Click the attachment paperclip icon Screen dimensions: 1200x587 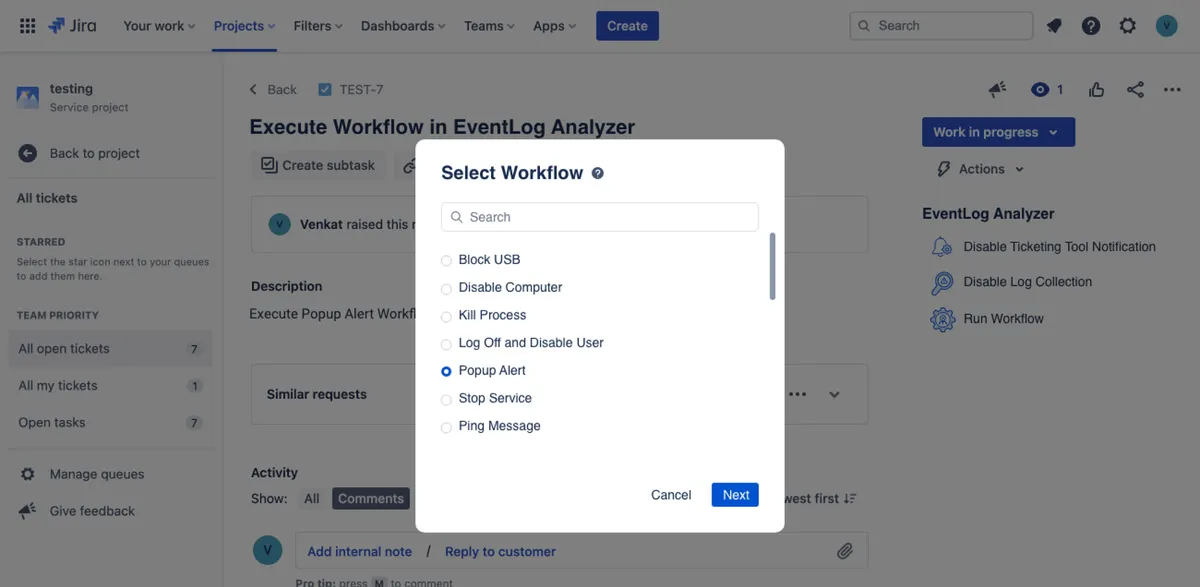tap(845, 551)
